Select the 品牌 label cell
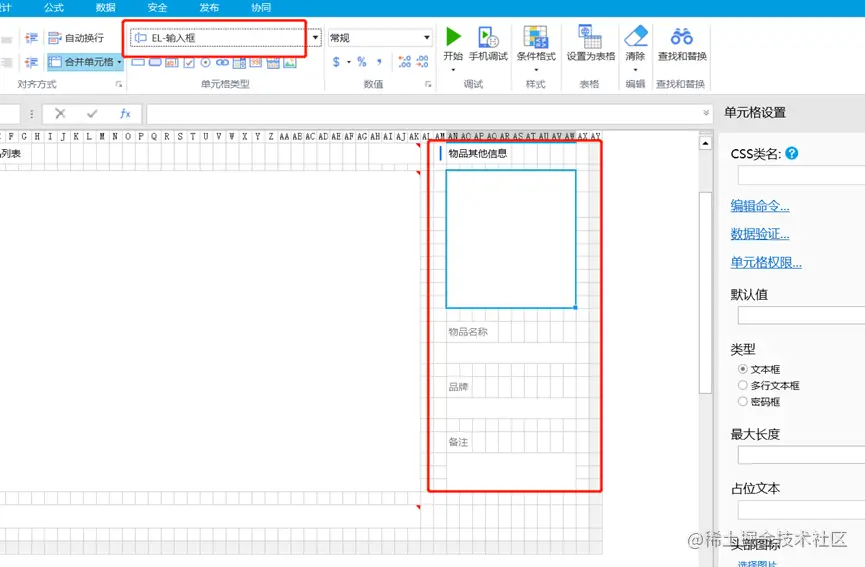The image size is (865, 567). [x=459, y=387]
